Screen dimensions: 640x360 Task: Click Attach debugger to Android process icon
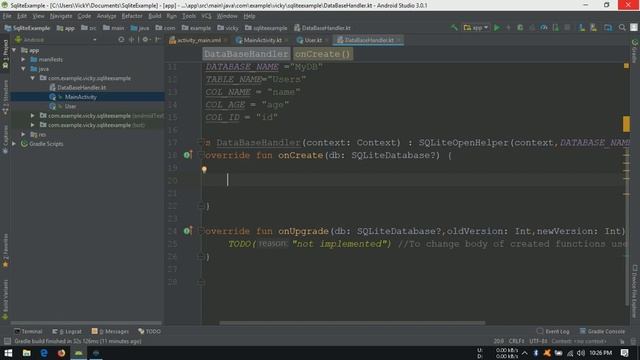click(556, 28)
